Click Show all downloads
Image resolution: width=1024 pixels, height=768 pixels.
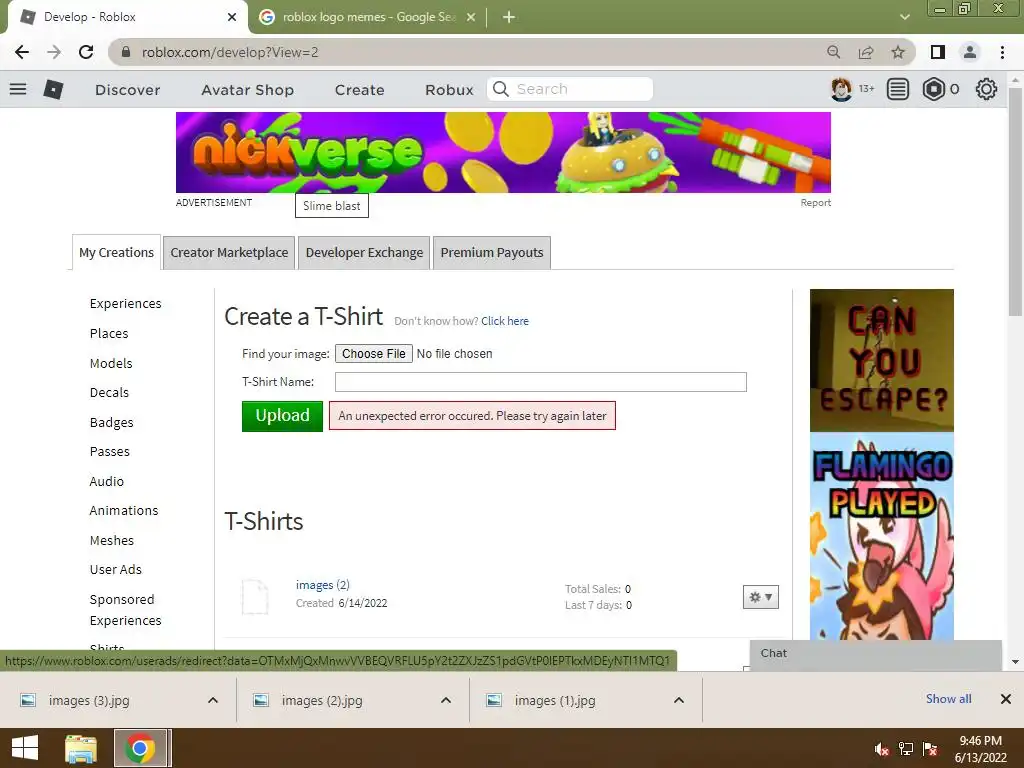[948, 699]
